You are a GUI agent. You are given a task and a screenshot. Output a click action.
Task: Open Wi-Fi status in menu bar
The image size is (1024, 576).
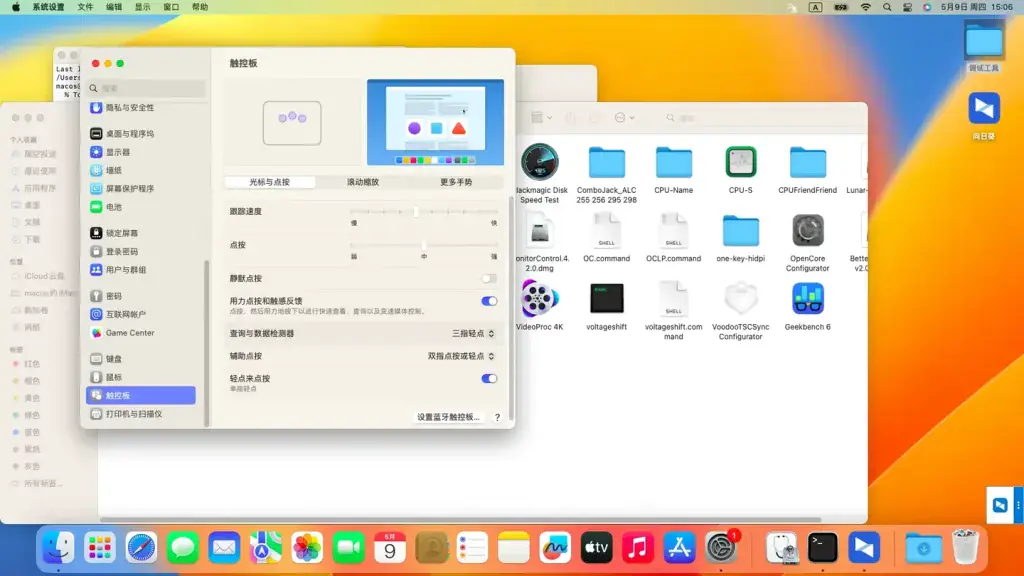tap(866, 7)
